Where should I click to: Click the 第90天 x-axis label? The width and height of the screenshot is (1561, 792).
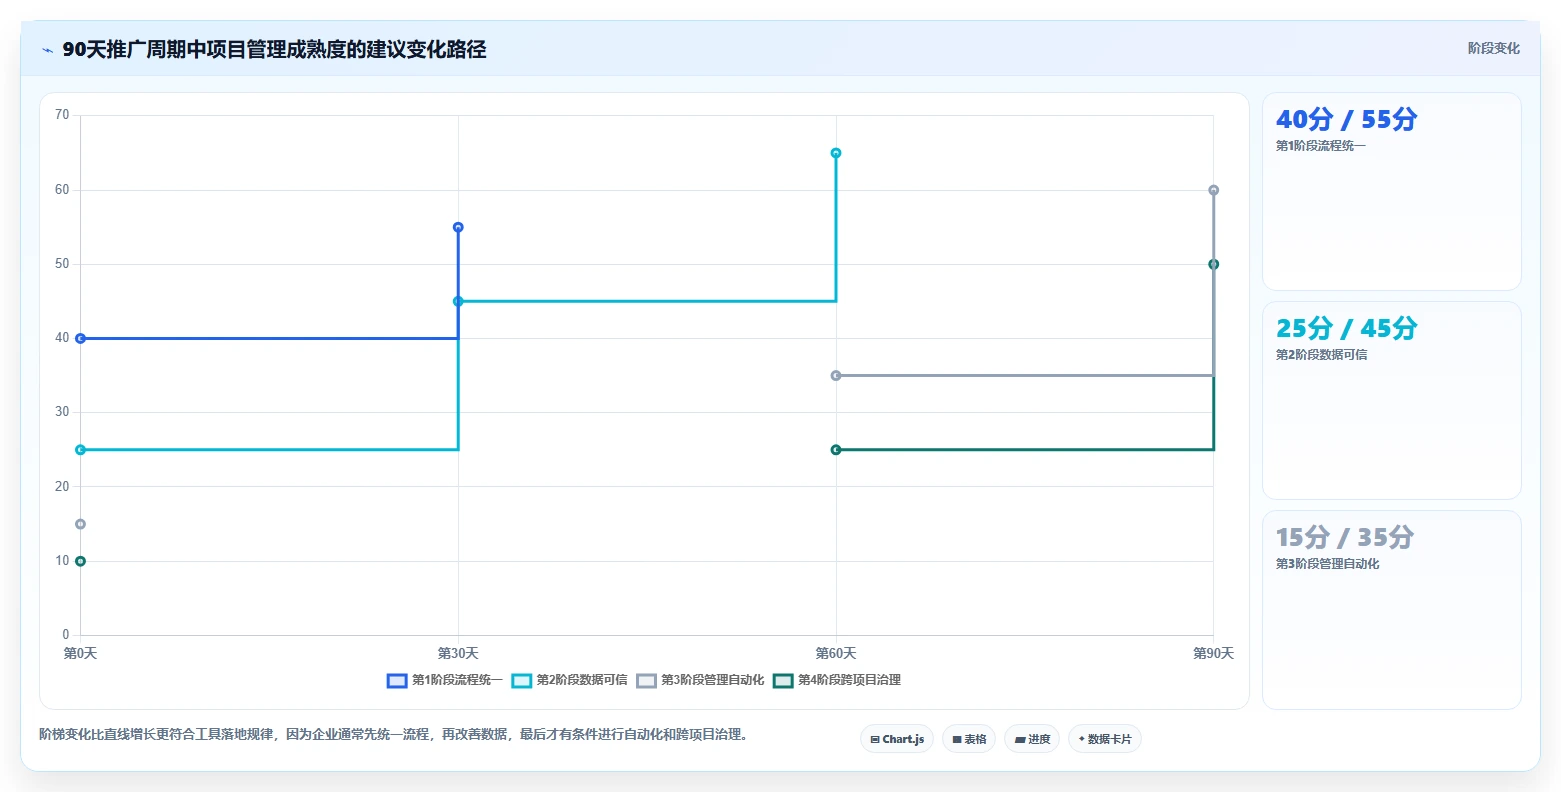pyautogui.click(x=1213, y=653)
